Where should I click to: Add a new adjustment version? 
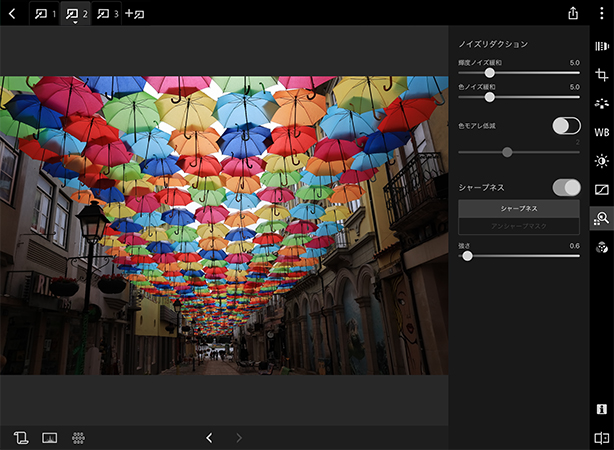click(x=134, y=13)
